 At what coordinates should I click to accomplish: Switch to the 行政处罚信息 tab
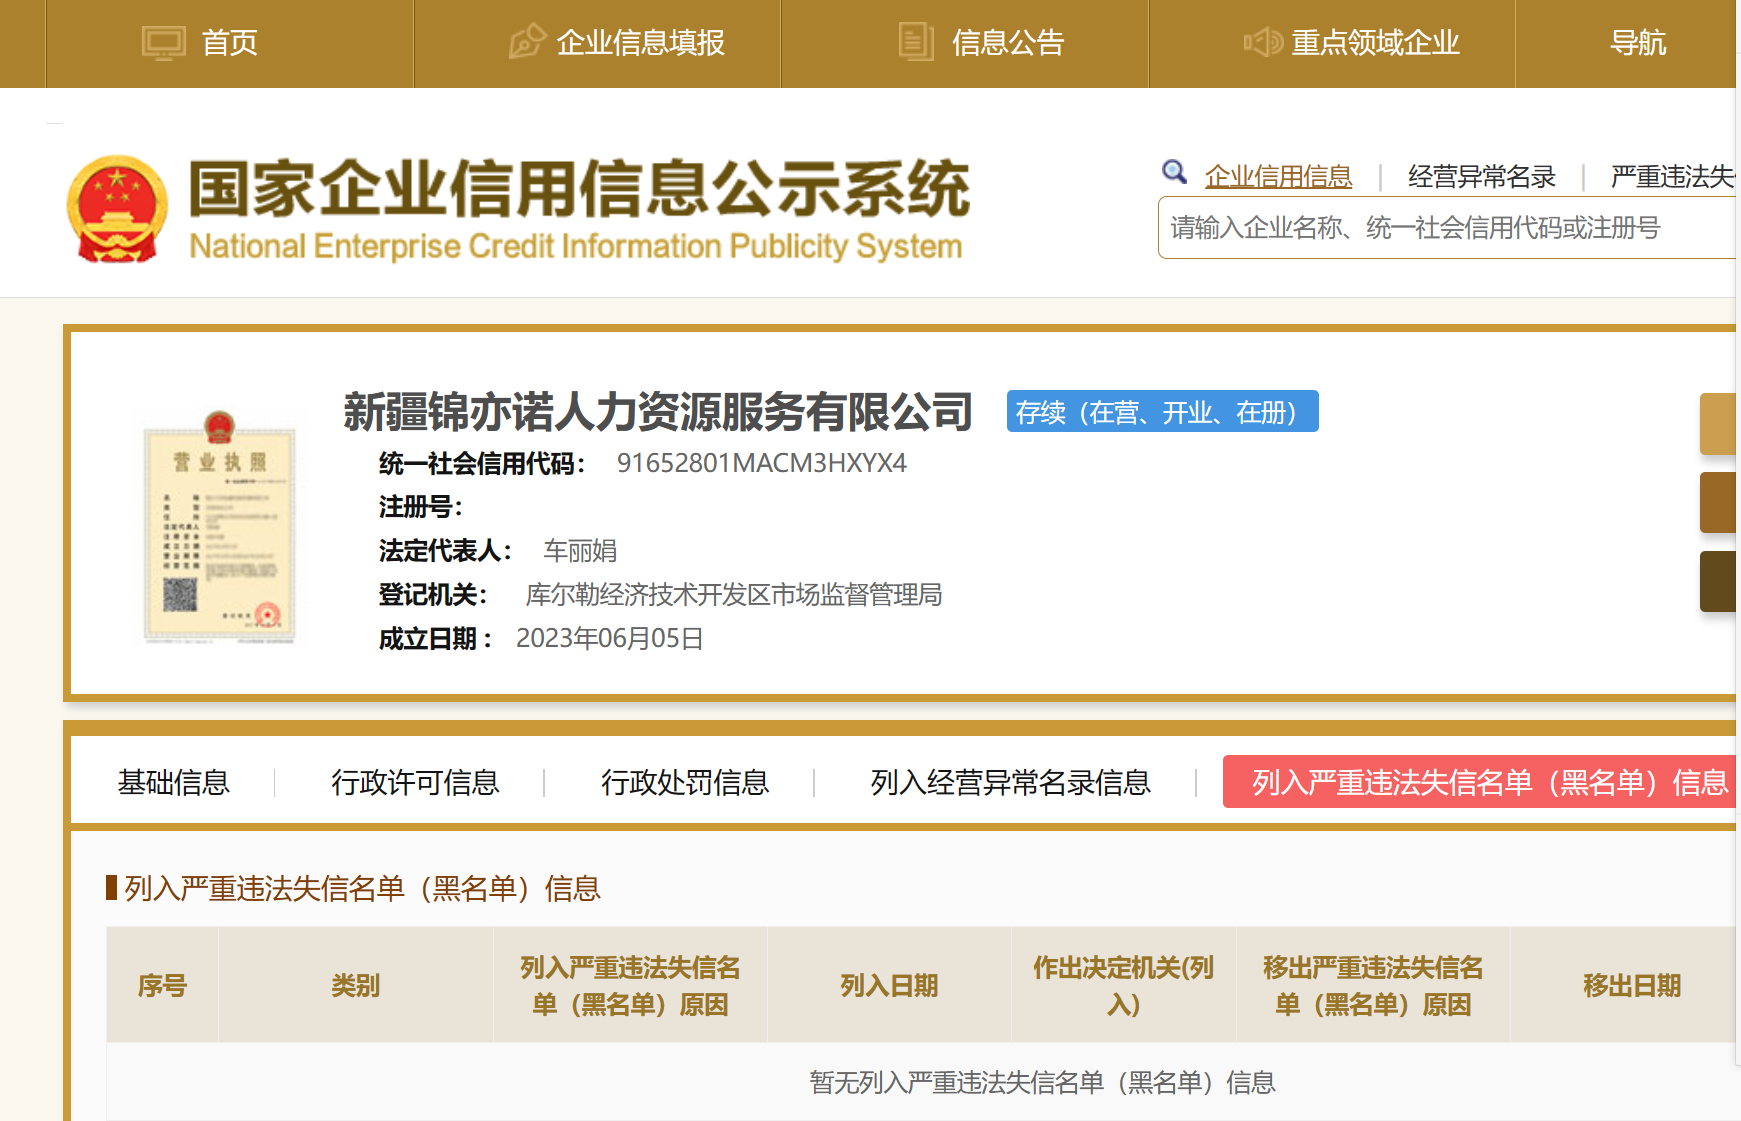click(x=685, y=782)
